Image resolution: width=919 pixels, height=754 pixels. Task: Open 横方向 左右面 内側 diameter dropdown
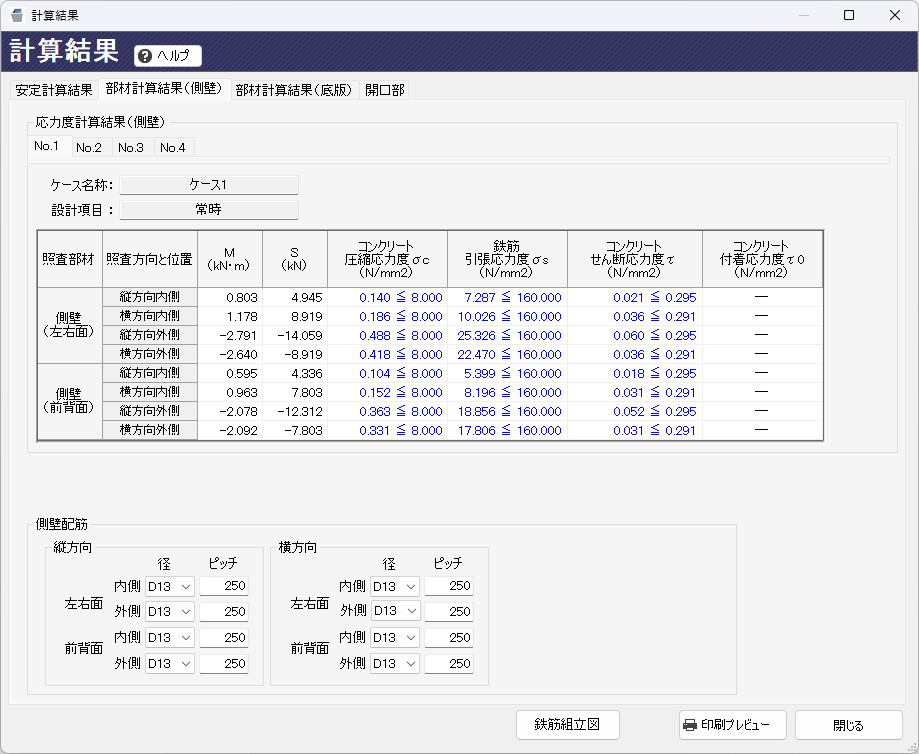(x=394, y=586)
